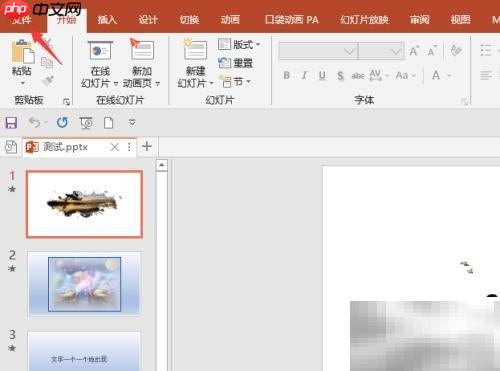The height and width of the screenshot is (371, 500).
Task: Open the font name combo box
Action: (318, 51)
